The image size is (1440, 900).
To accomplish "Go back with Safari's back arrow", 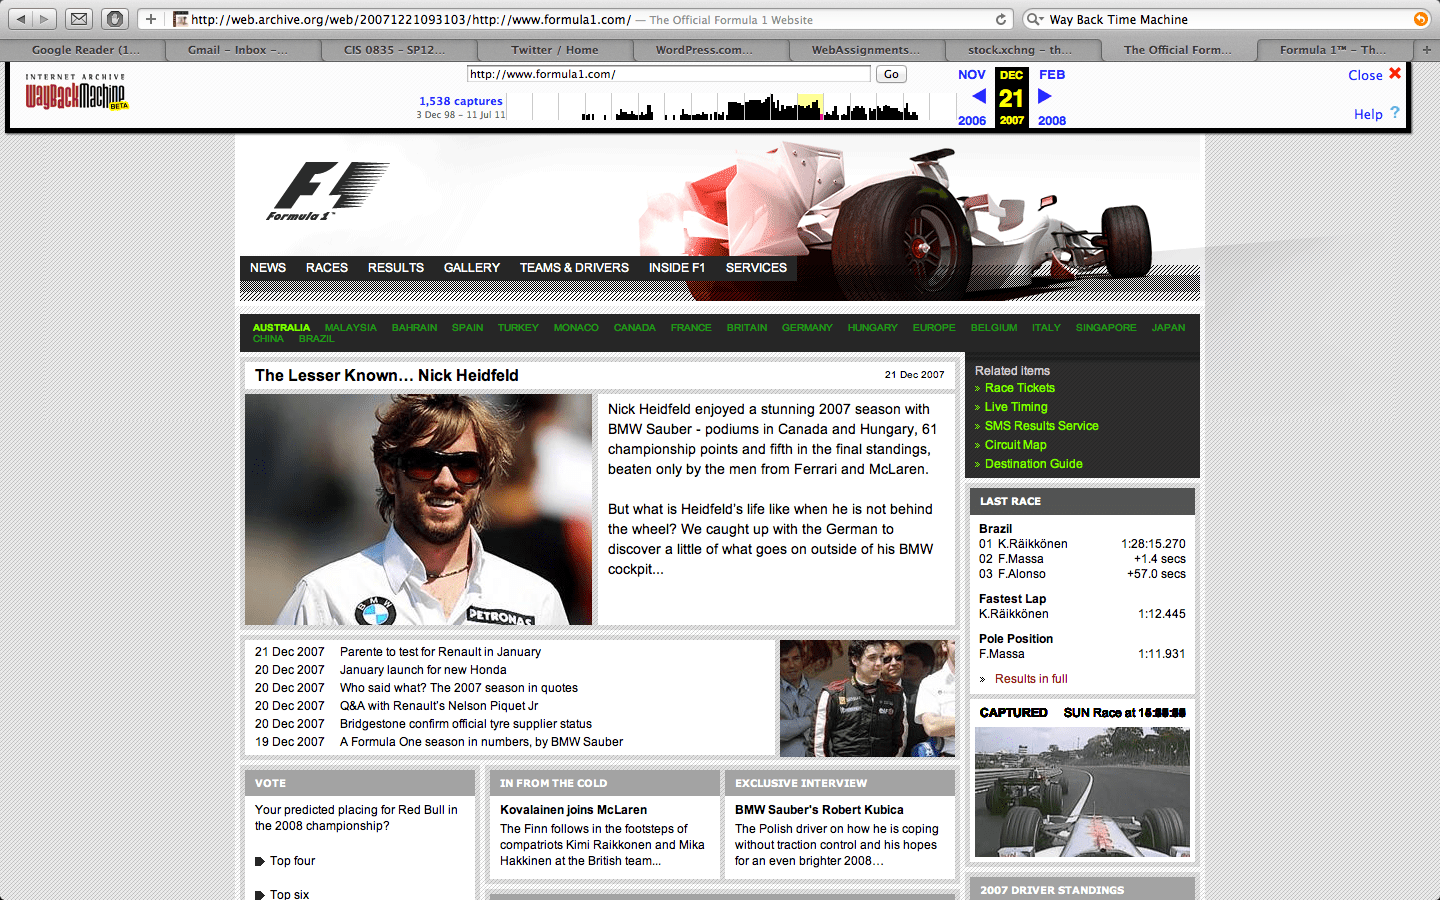I will click(x=21, y=19).
